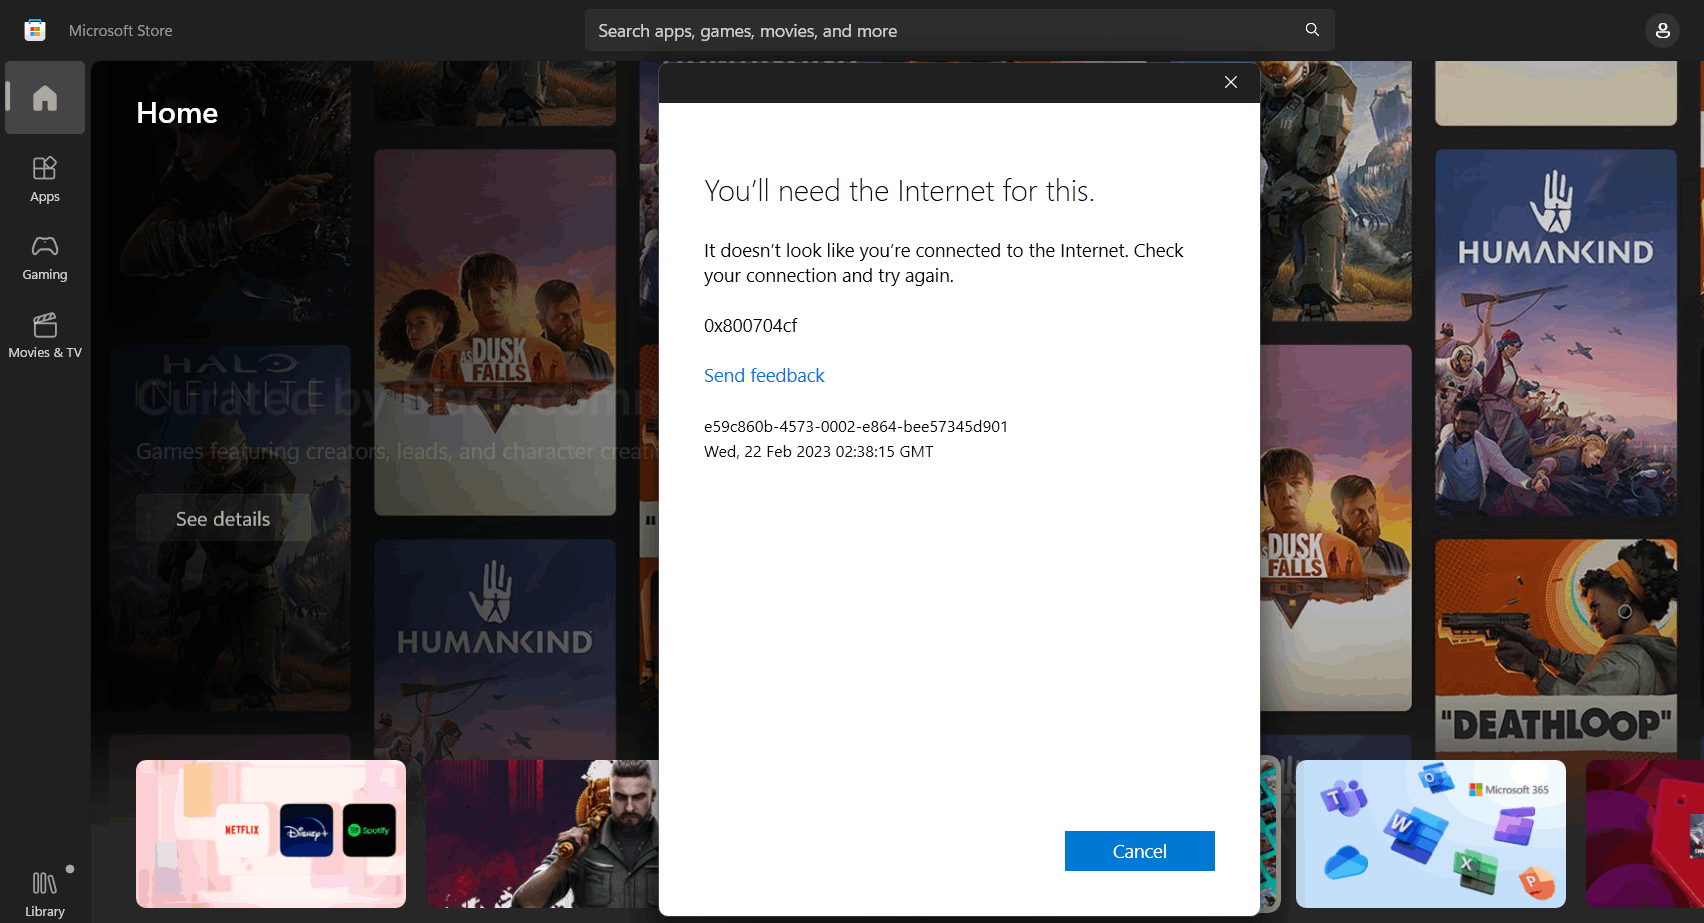The image size is (1704, 923).
Task: Select the error code 0x800704cf text
Action: pos(750,325)
